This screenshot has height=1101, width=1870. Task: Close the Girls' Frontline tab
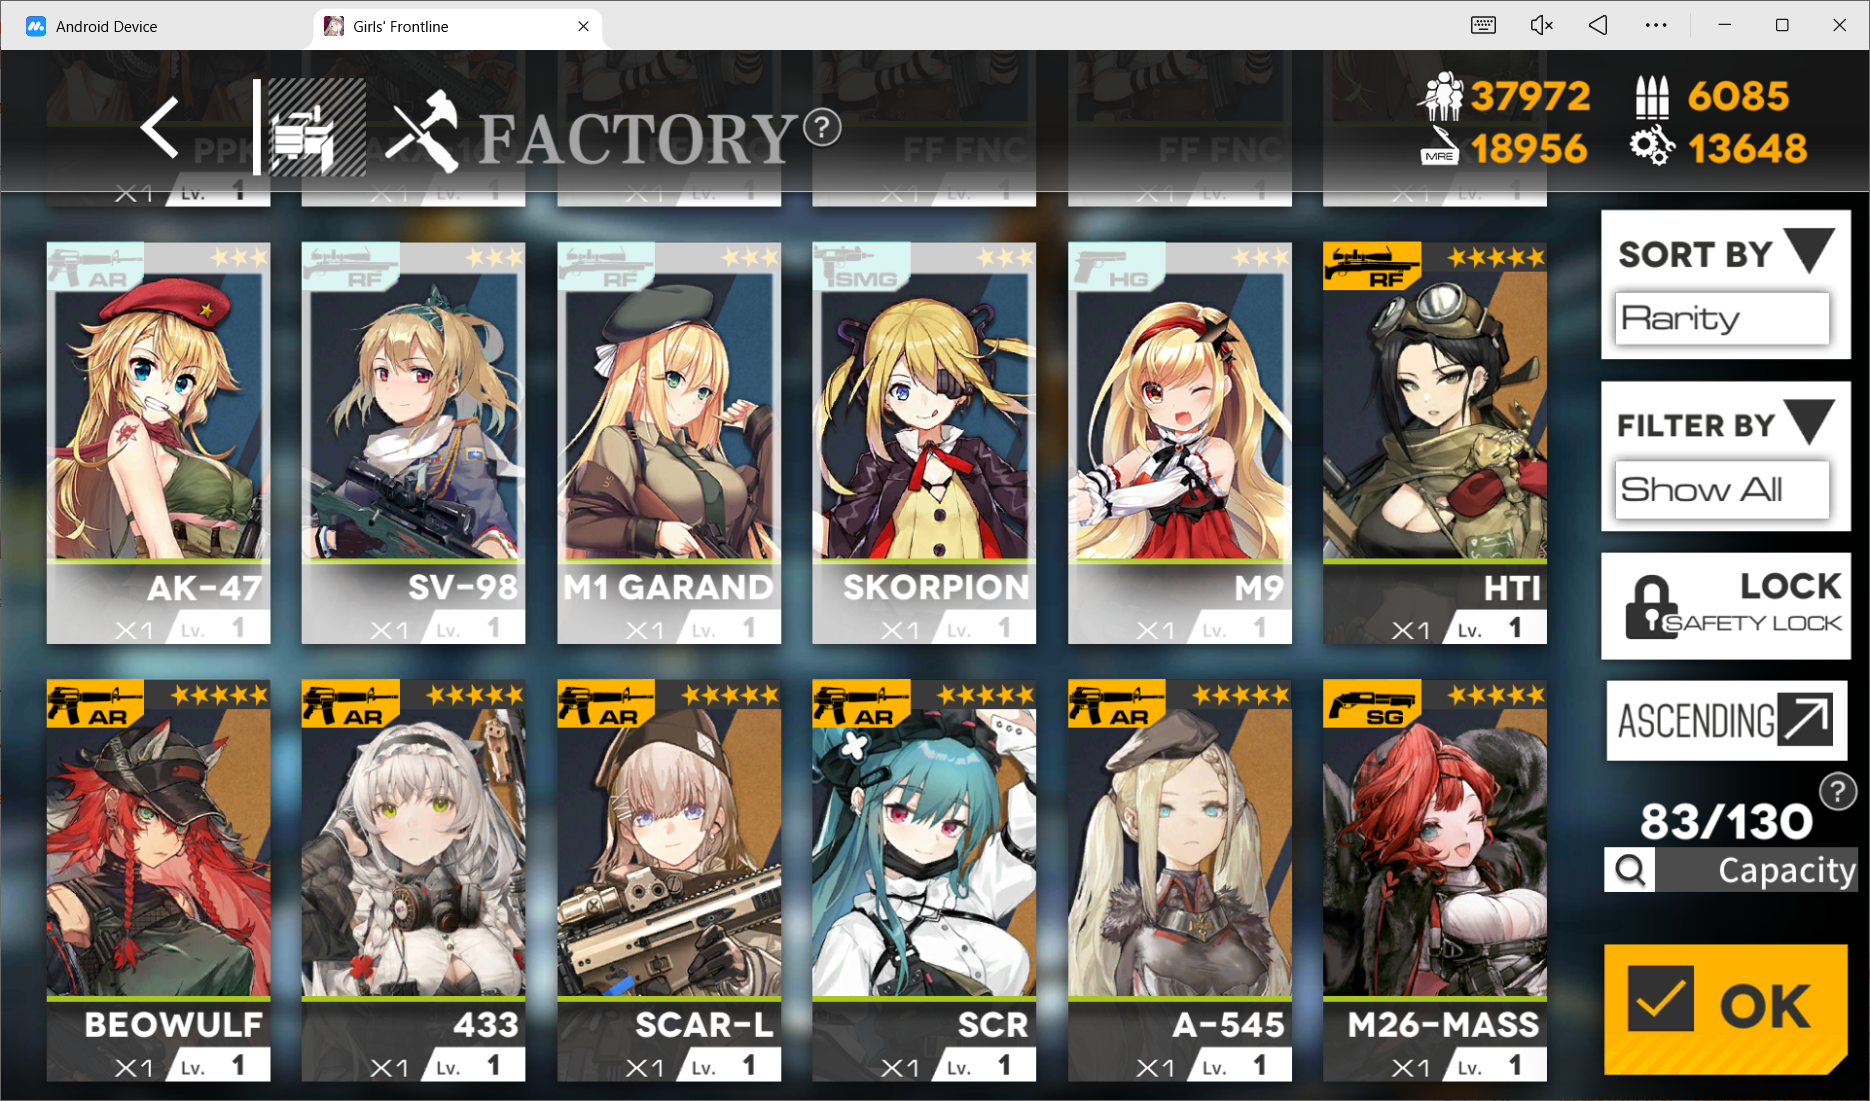[x=583, y=26]
